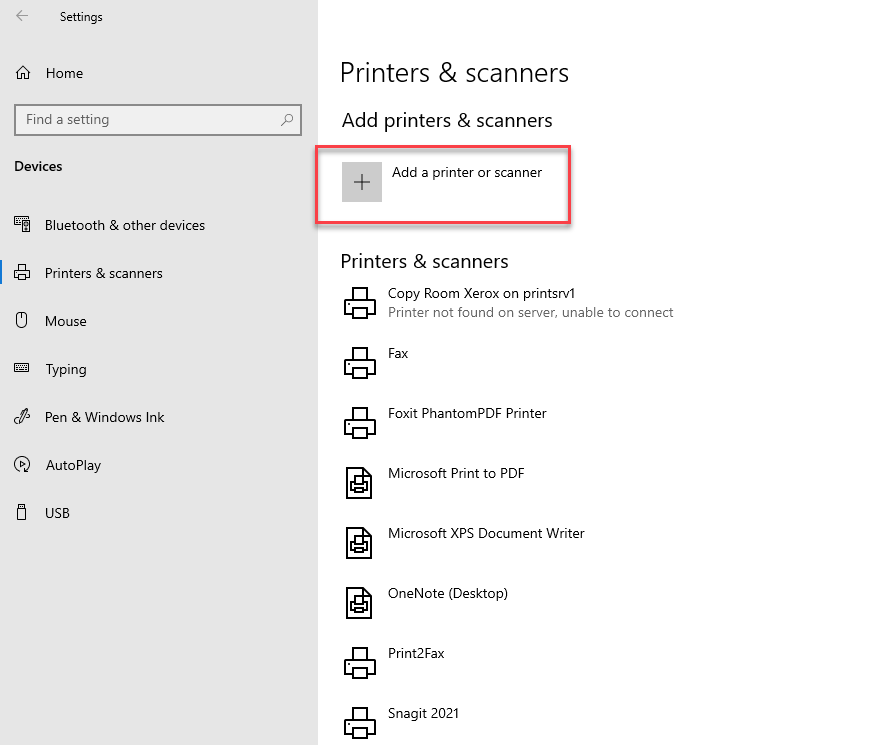Open AutoPlay settings
Screen dimensions: 892x745
[x=73, y=465]
